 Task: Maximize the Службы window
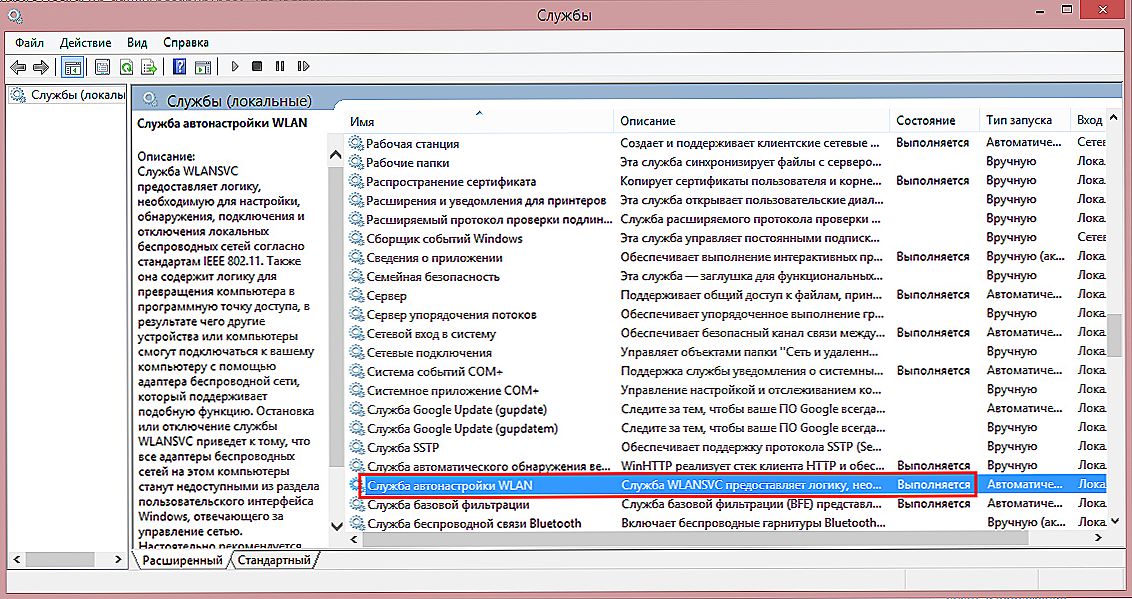(1066, 9)
